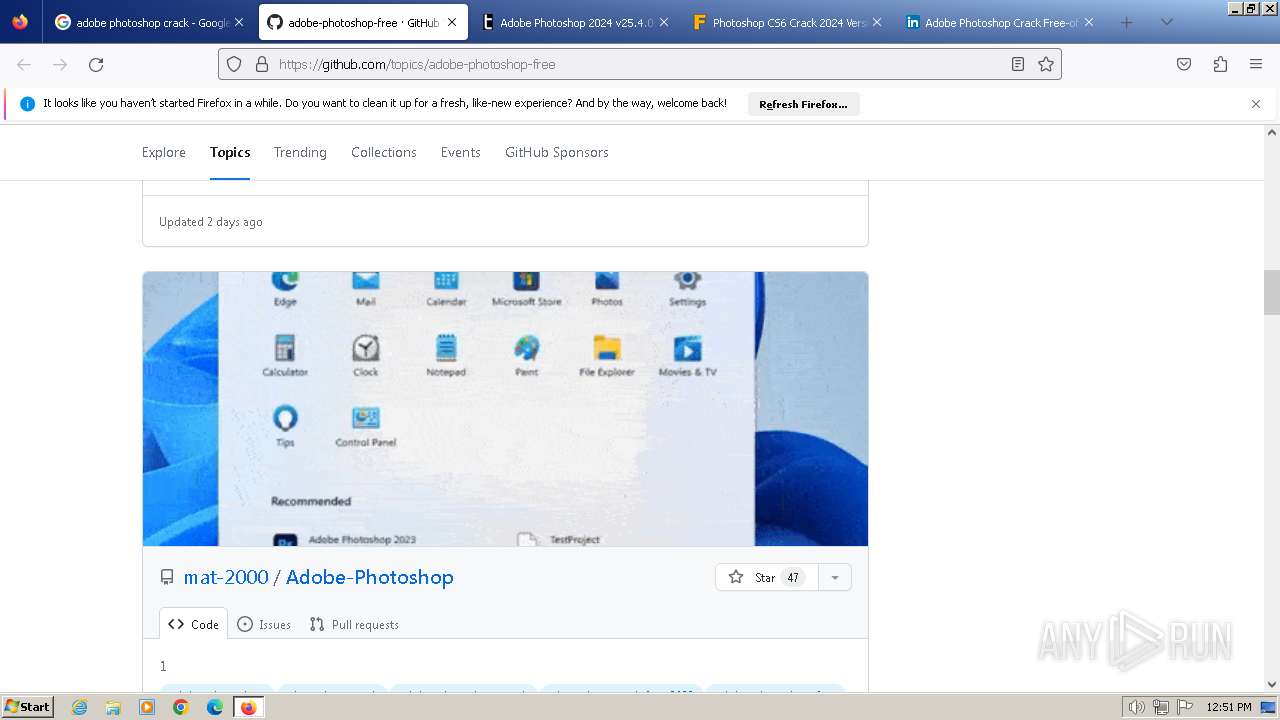Open the Firefox application menu
Image resolution: width=1280 pixels, height=720 pixels.
tap(1256, 64)
